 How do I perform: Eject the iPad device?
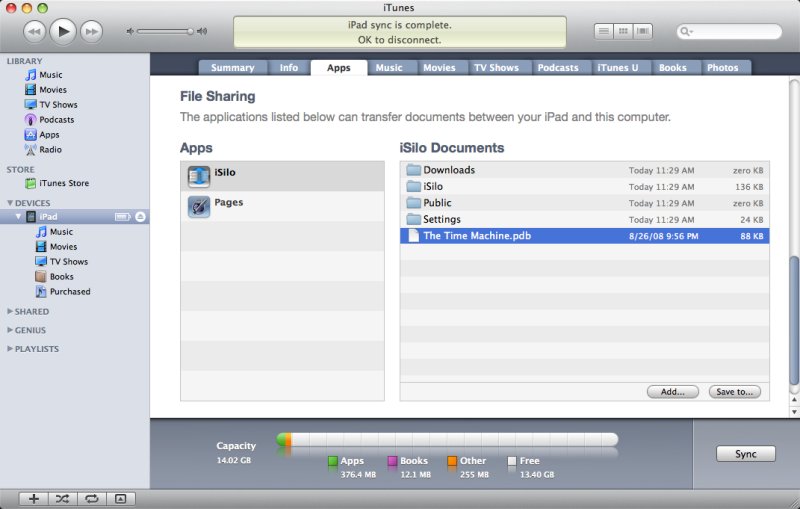[141, 217]
